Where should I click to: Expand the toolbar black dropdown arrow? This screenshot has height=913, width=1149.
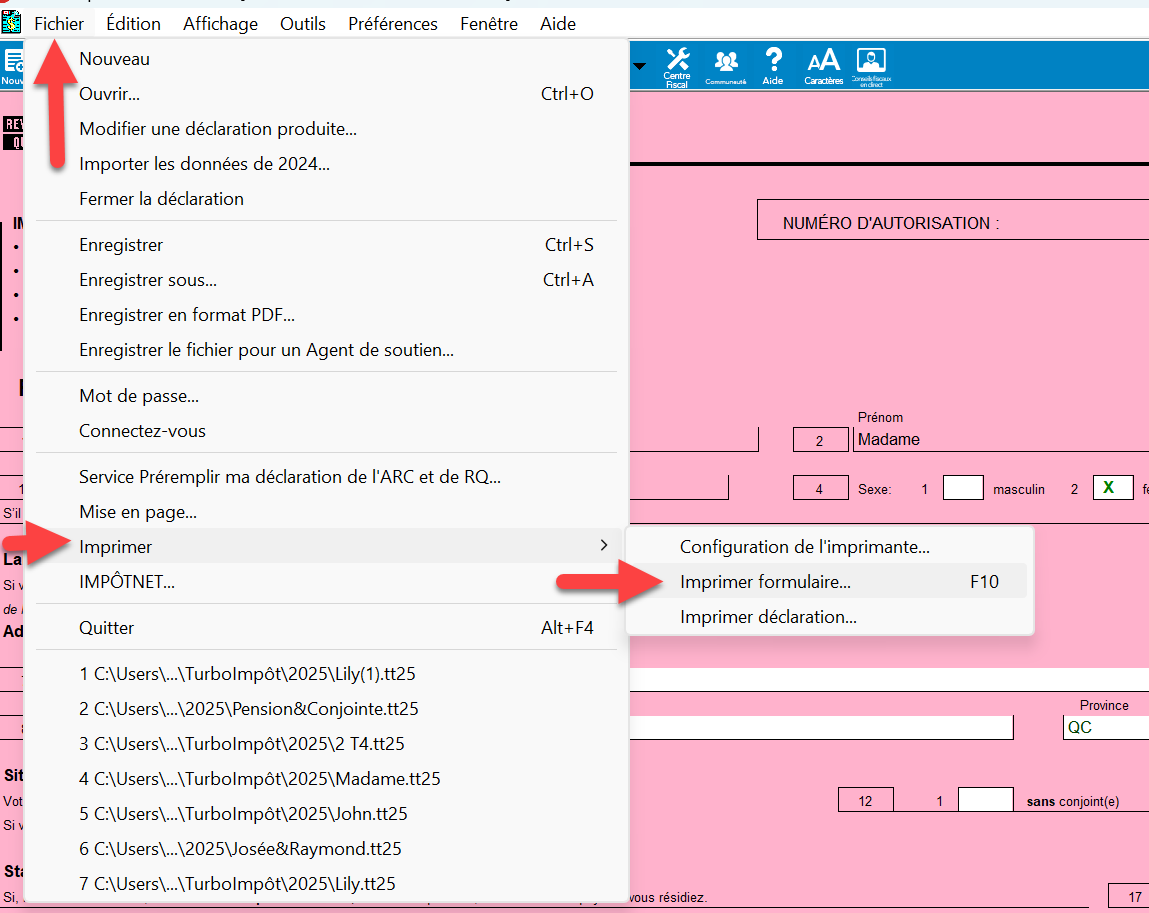coord(638,67)
